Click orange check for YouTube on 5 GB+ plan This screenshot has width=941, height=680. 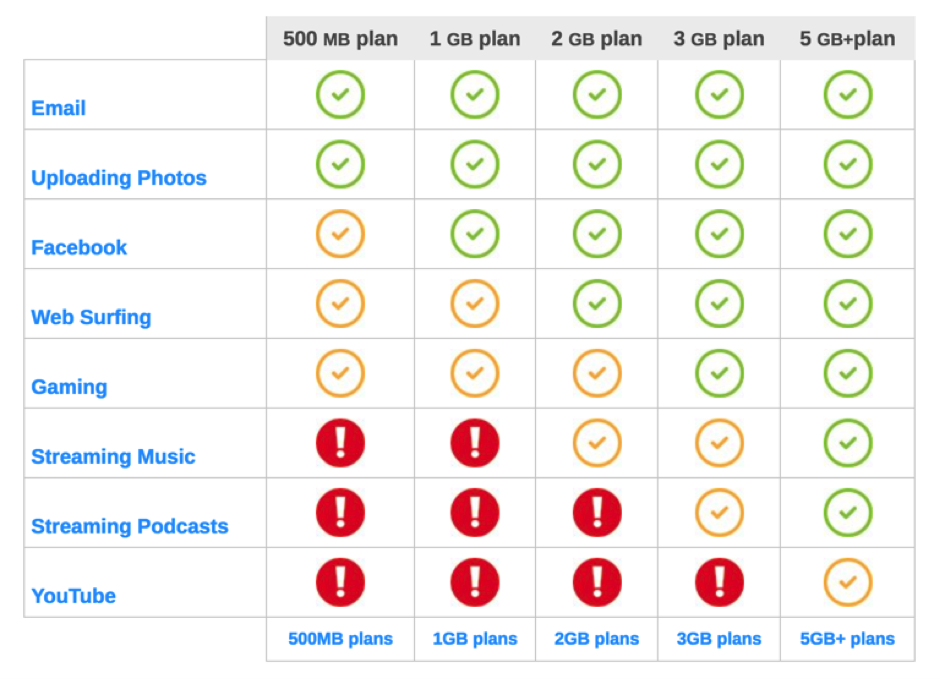click(847, 582)
